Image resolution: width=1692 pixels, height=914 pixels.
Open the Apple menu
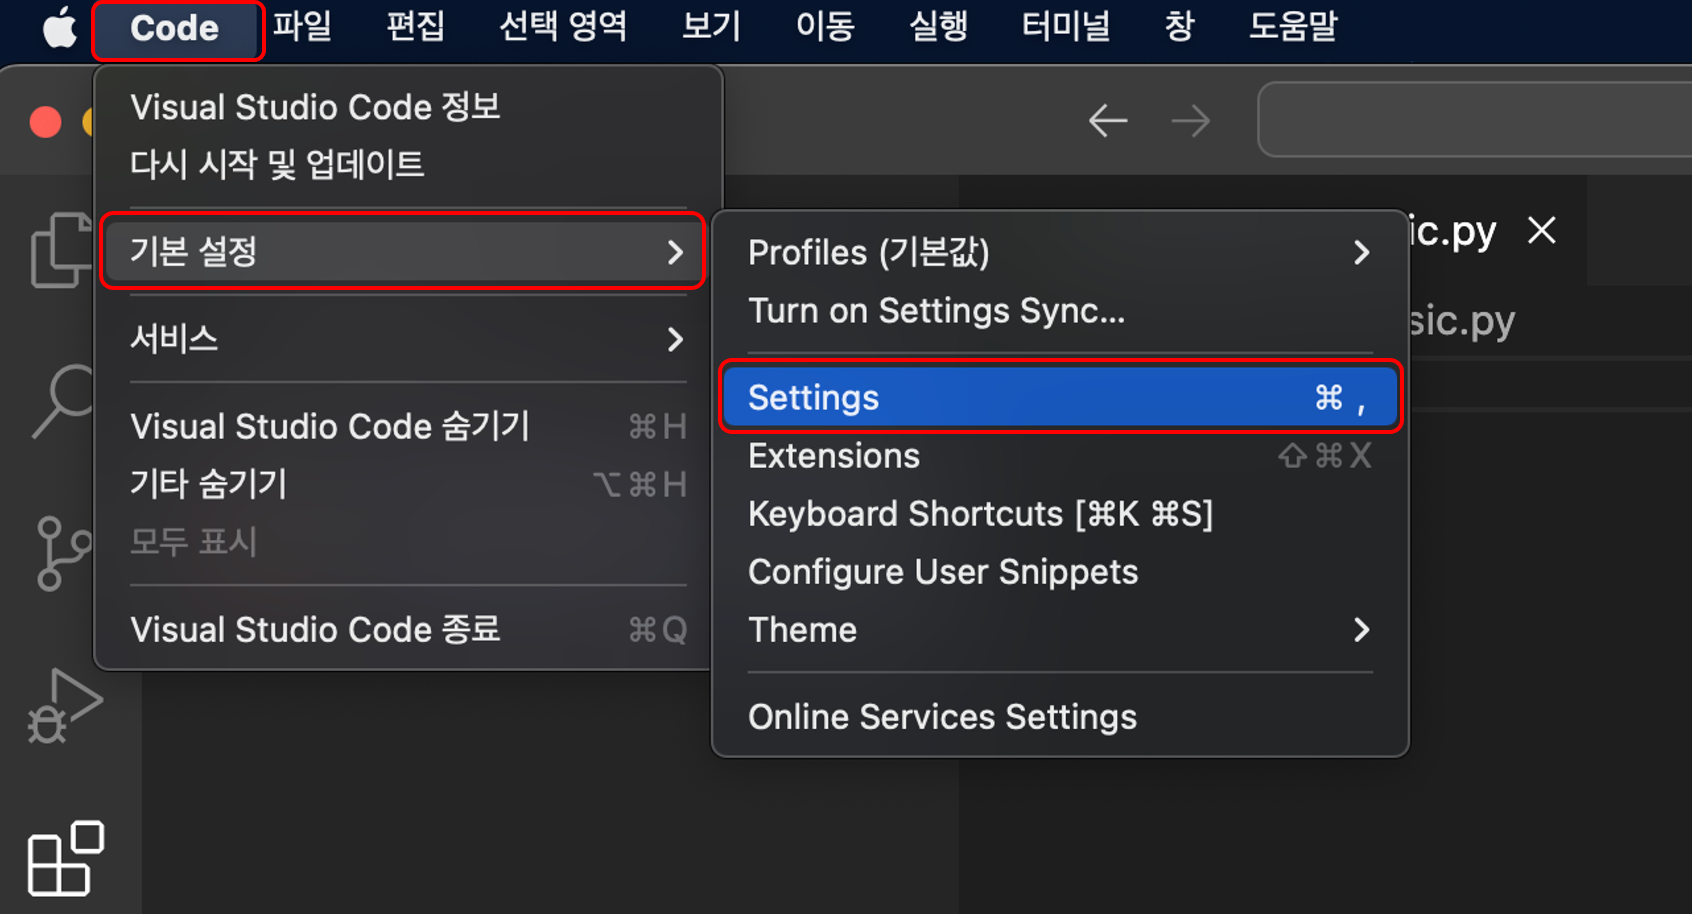[60, 28]
